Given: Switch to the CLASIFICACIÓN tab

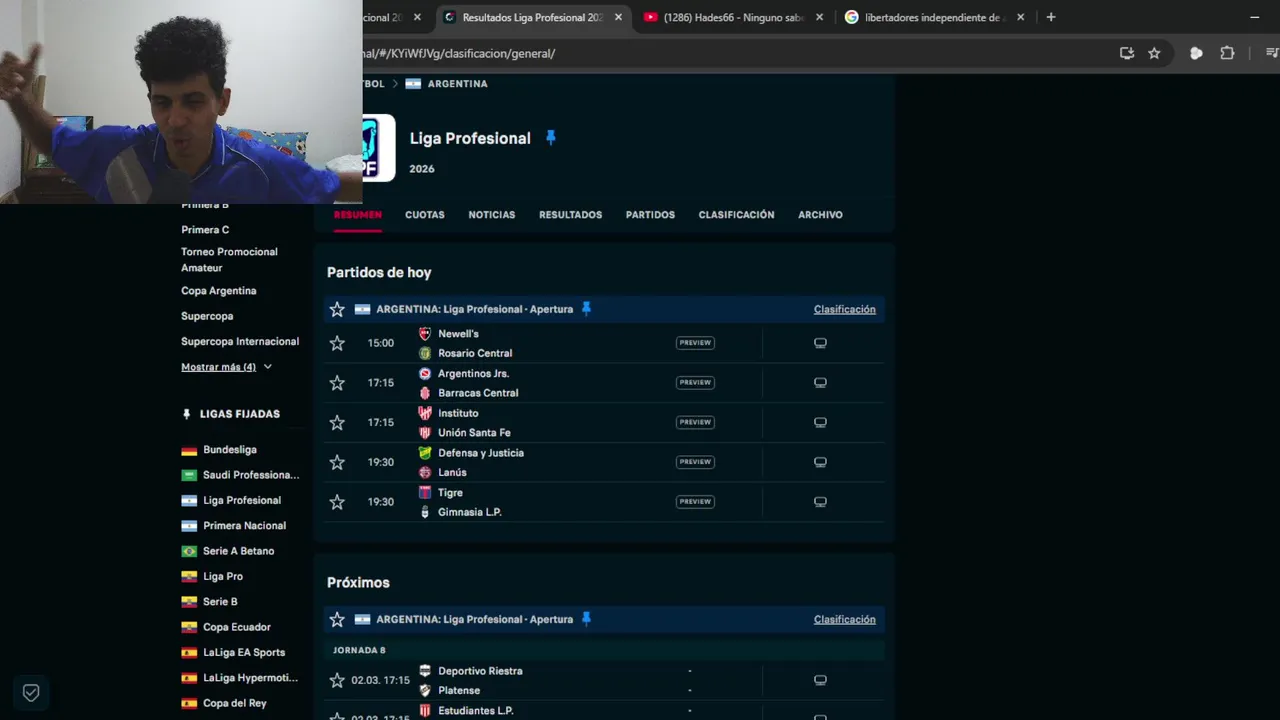Looking at the screenshot, I should point(736,215).
